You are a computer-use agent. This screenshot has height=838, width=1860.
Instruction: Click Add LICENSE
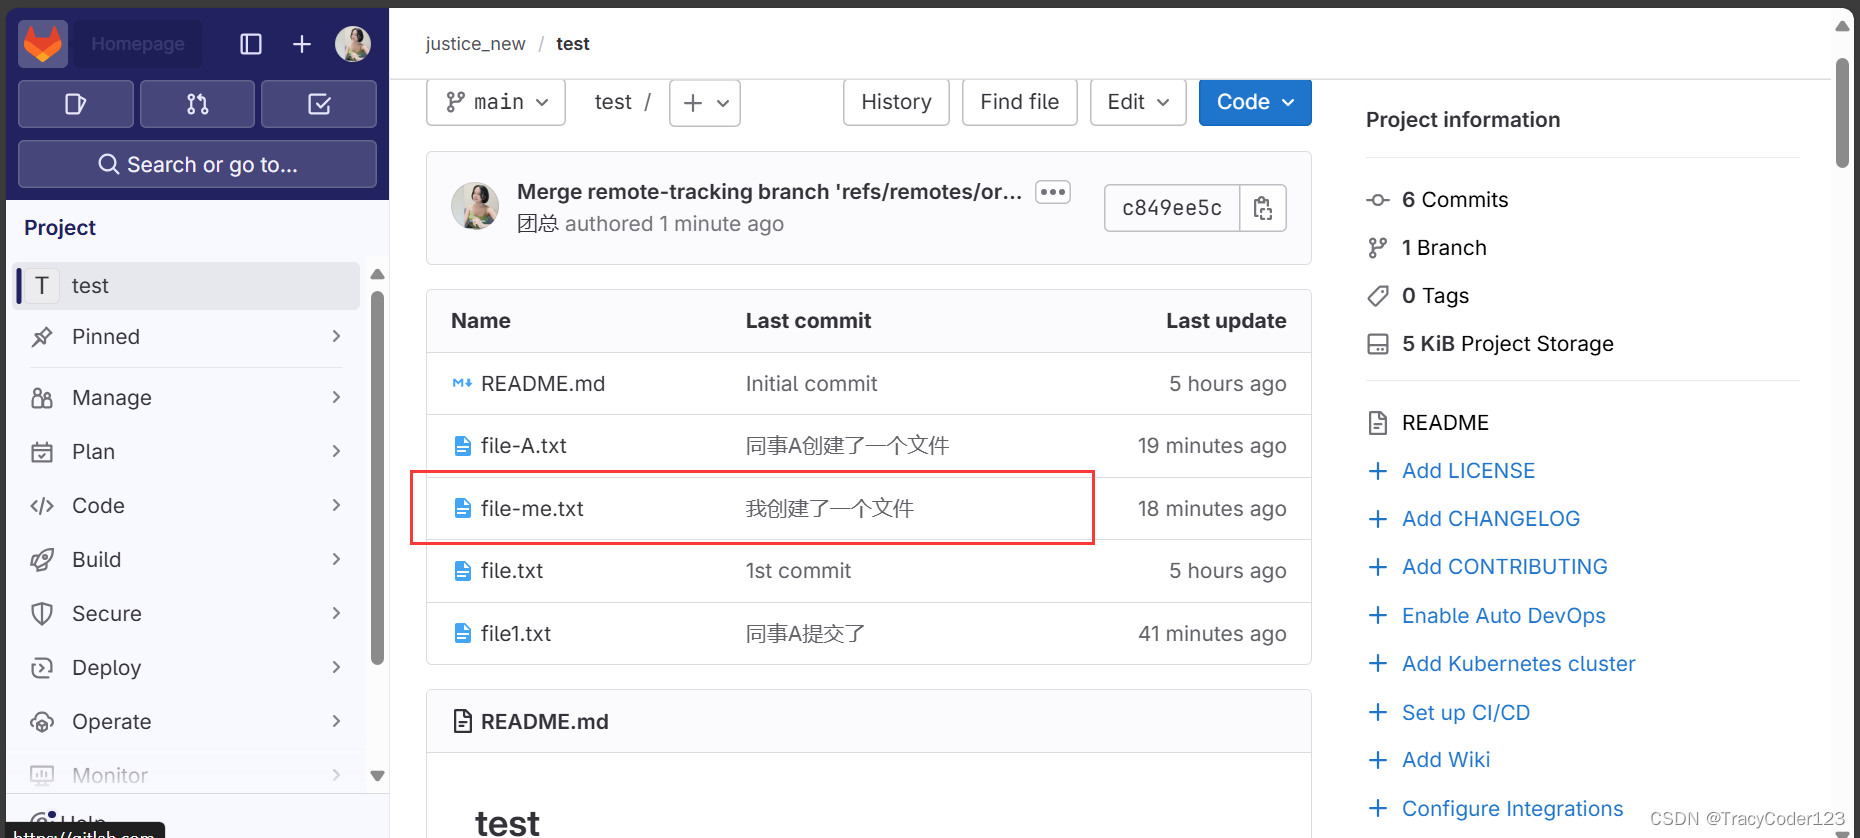tap(1468, 471)
